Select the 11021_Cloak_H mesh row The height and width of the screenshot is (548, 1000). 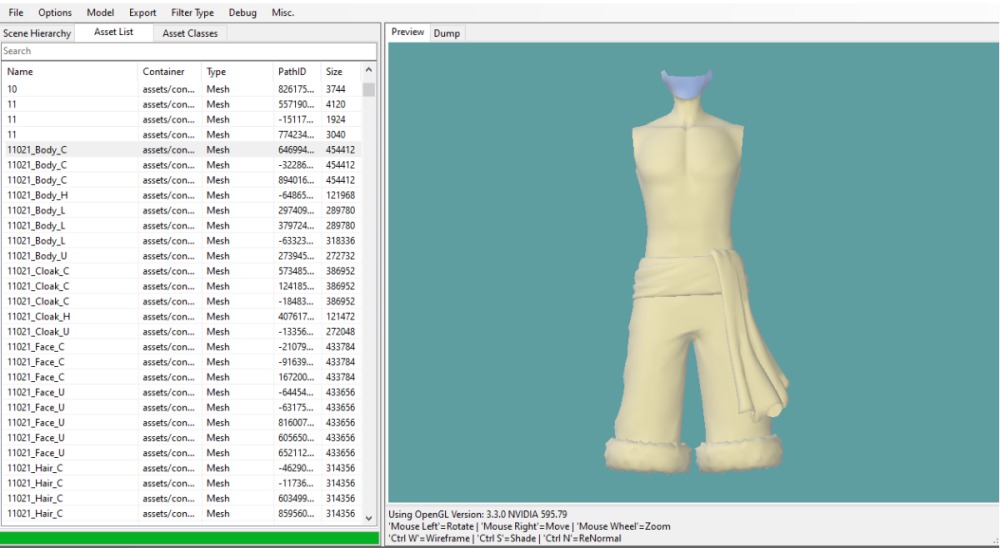(x=181, y=316)
